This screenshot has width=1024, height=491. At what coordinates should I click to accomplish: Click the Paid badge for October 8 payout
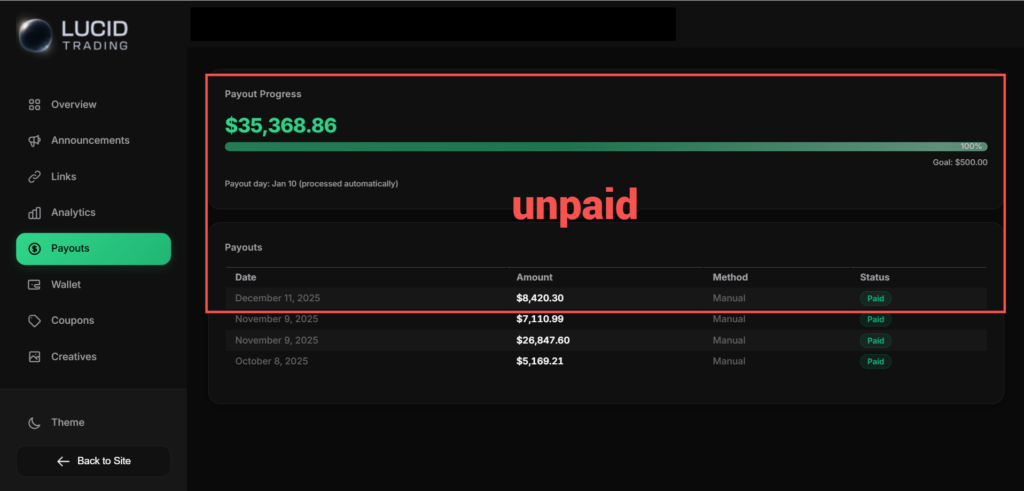[x=875, y=362]
